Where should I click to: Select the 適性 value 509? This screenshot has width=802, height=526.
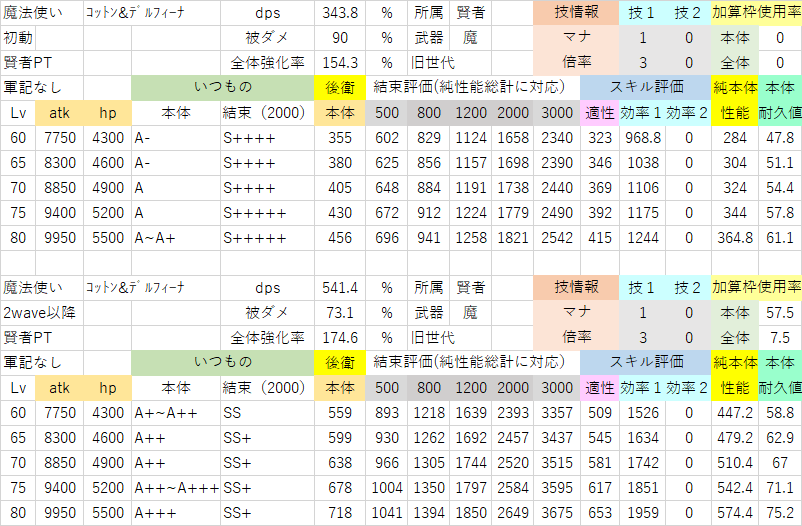599,413
